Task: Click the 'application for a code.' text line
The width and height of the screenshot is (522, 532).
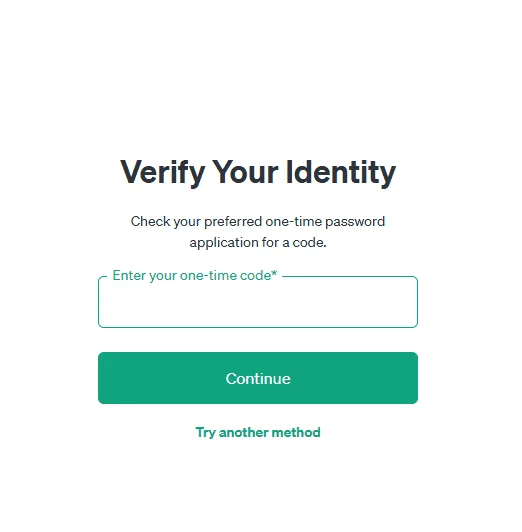Action: click(x=258, y=243)
